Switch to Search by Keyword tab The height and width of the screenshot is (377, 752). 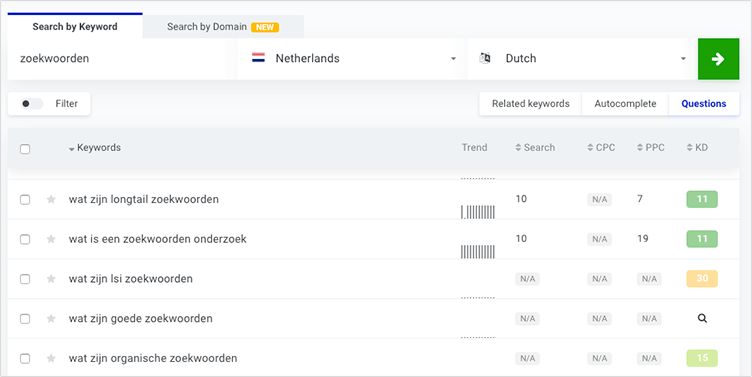tap(75, 26)
